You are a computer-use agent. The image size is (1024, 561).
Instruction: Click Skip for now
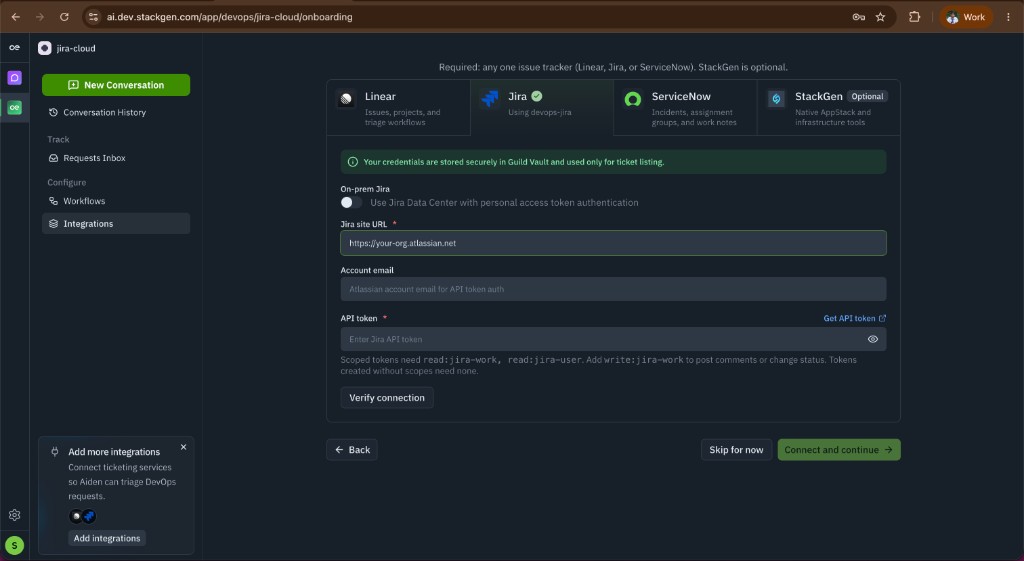[736, 450]
